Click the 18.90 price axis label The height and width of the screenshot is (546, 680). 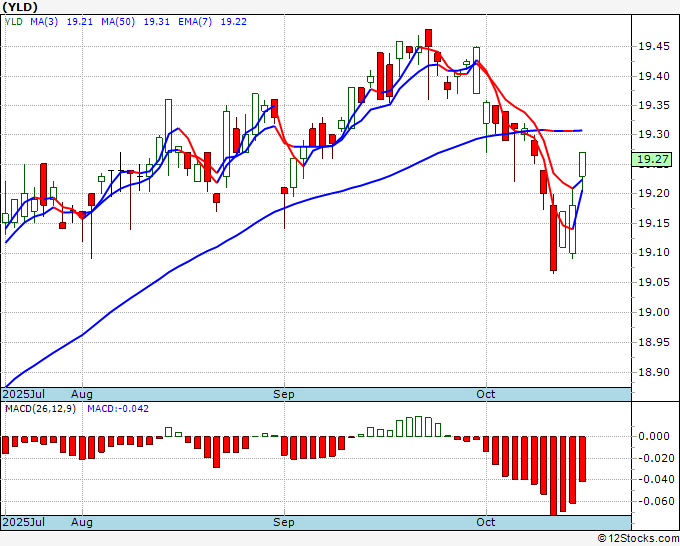654,373
